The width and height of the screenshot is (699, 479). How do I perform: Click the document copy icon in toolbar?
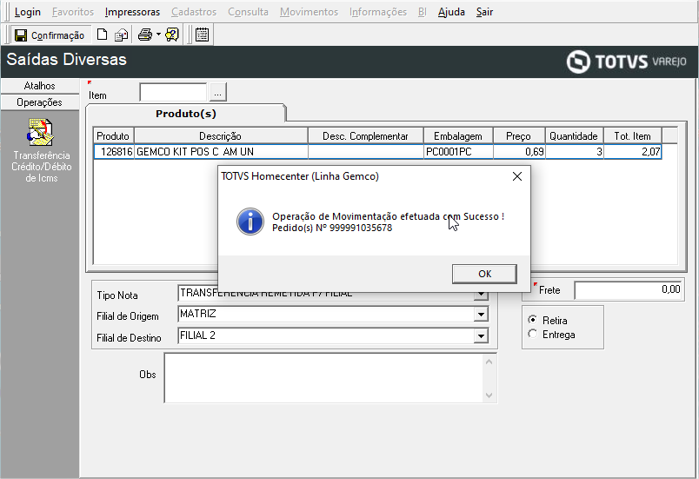tap(121, 35)
